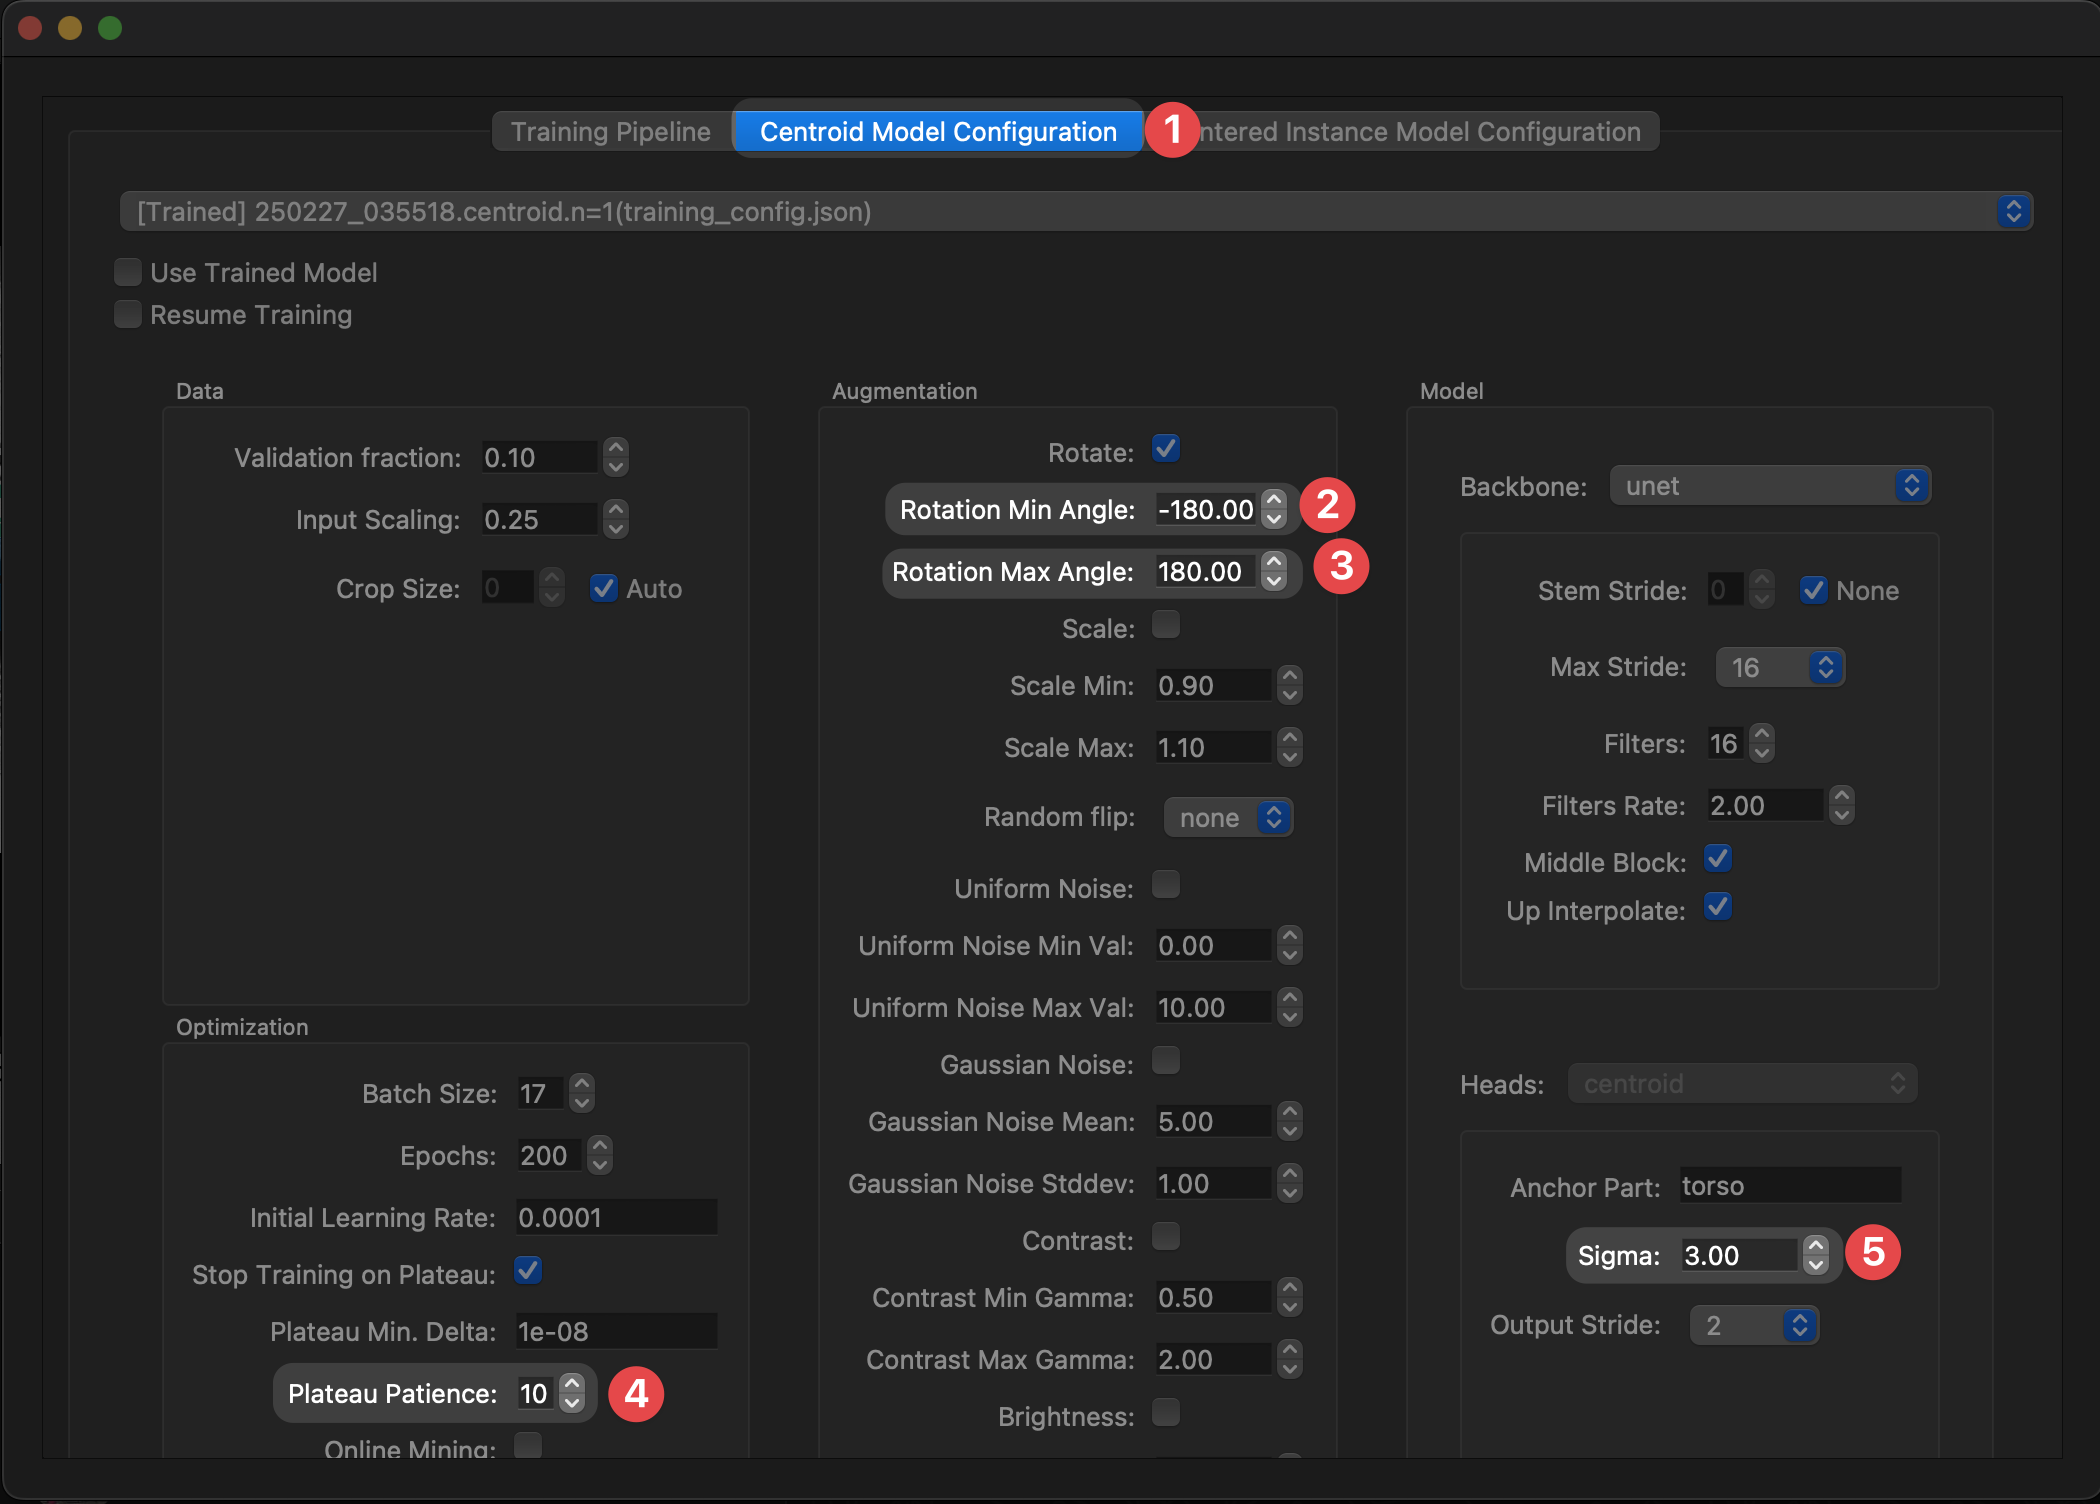Viewport: 2100px width, 1504px height.
Task: Click red annotation marker number 3
Action: click(x=1341, y=567)
